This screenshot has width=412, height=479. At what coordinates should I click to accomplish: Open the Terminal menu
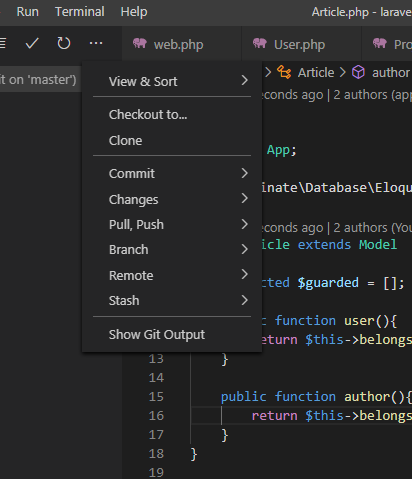80,12
